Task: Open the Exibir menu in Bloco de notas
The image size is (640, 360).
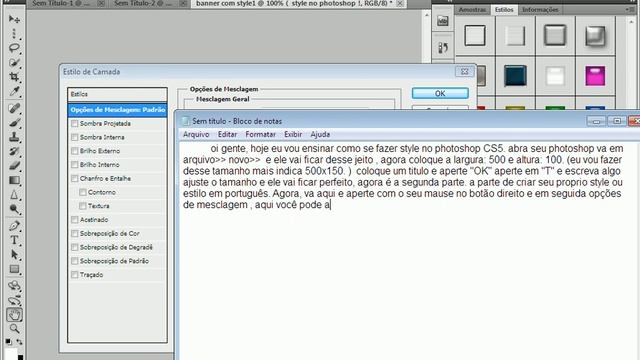Action: tap(293, 134)
